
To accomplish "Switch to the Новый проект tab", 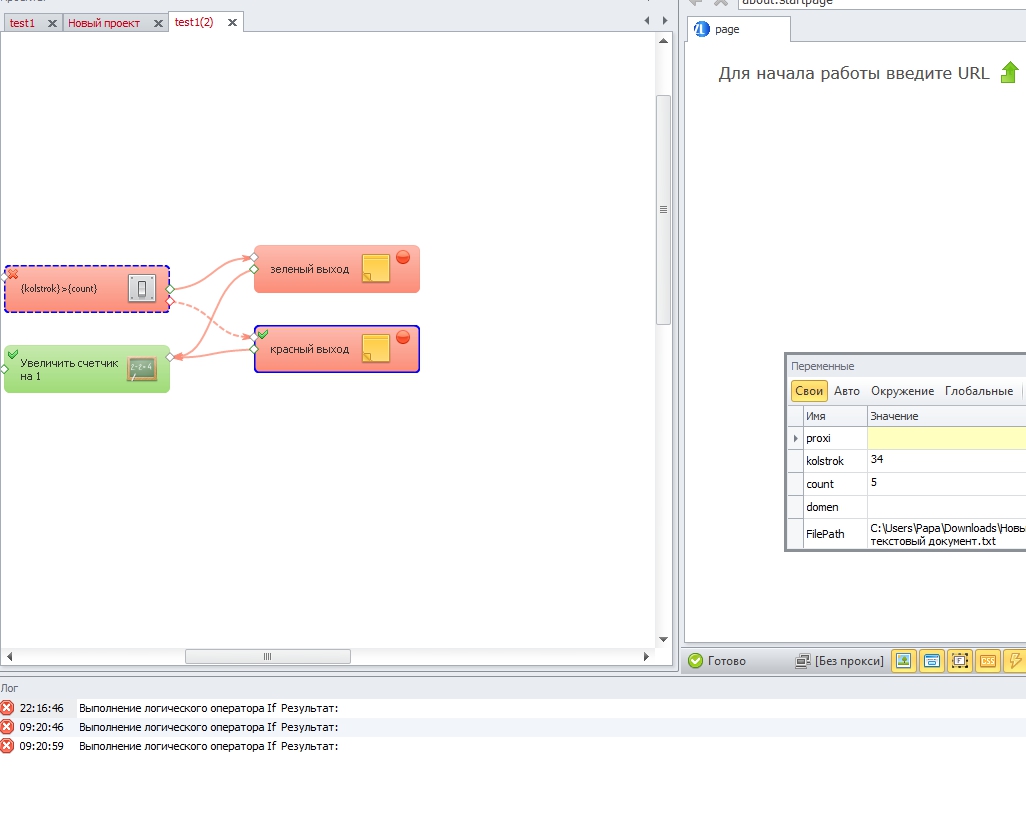I will [104, 23].
